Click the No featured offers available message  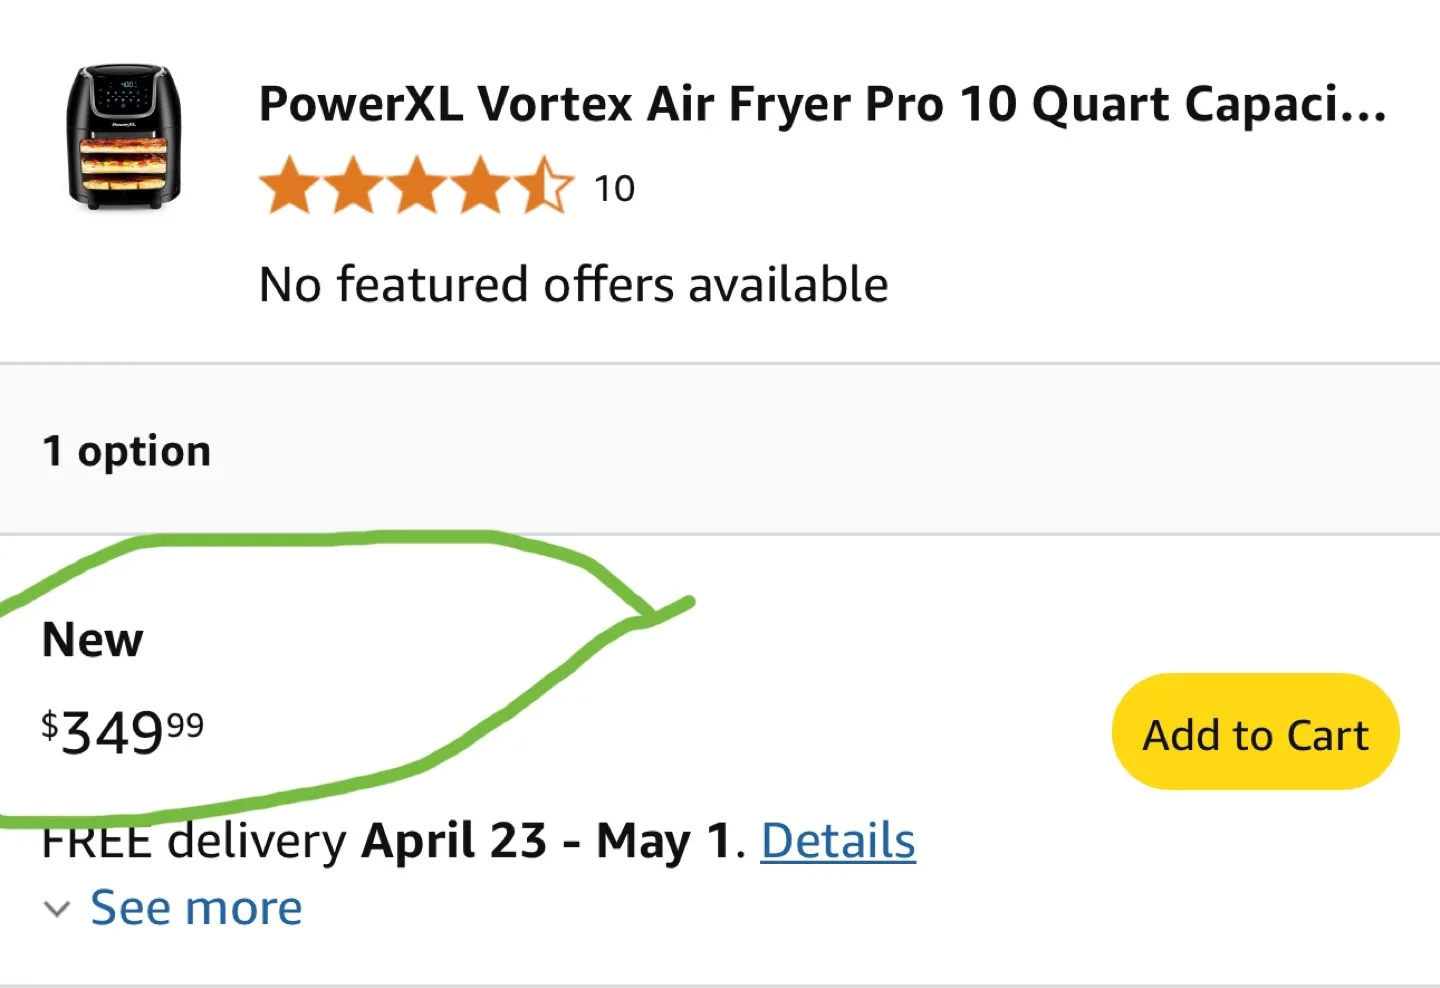coord(572,283)
